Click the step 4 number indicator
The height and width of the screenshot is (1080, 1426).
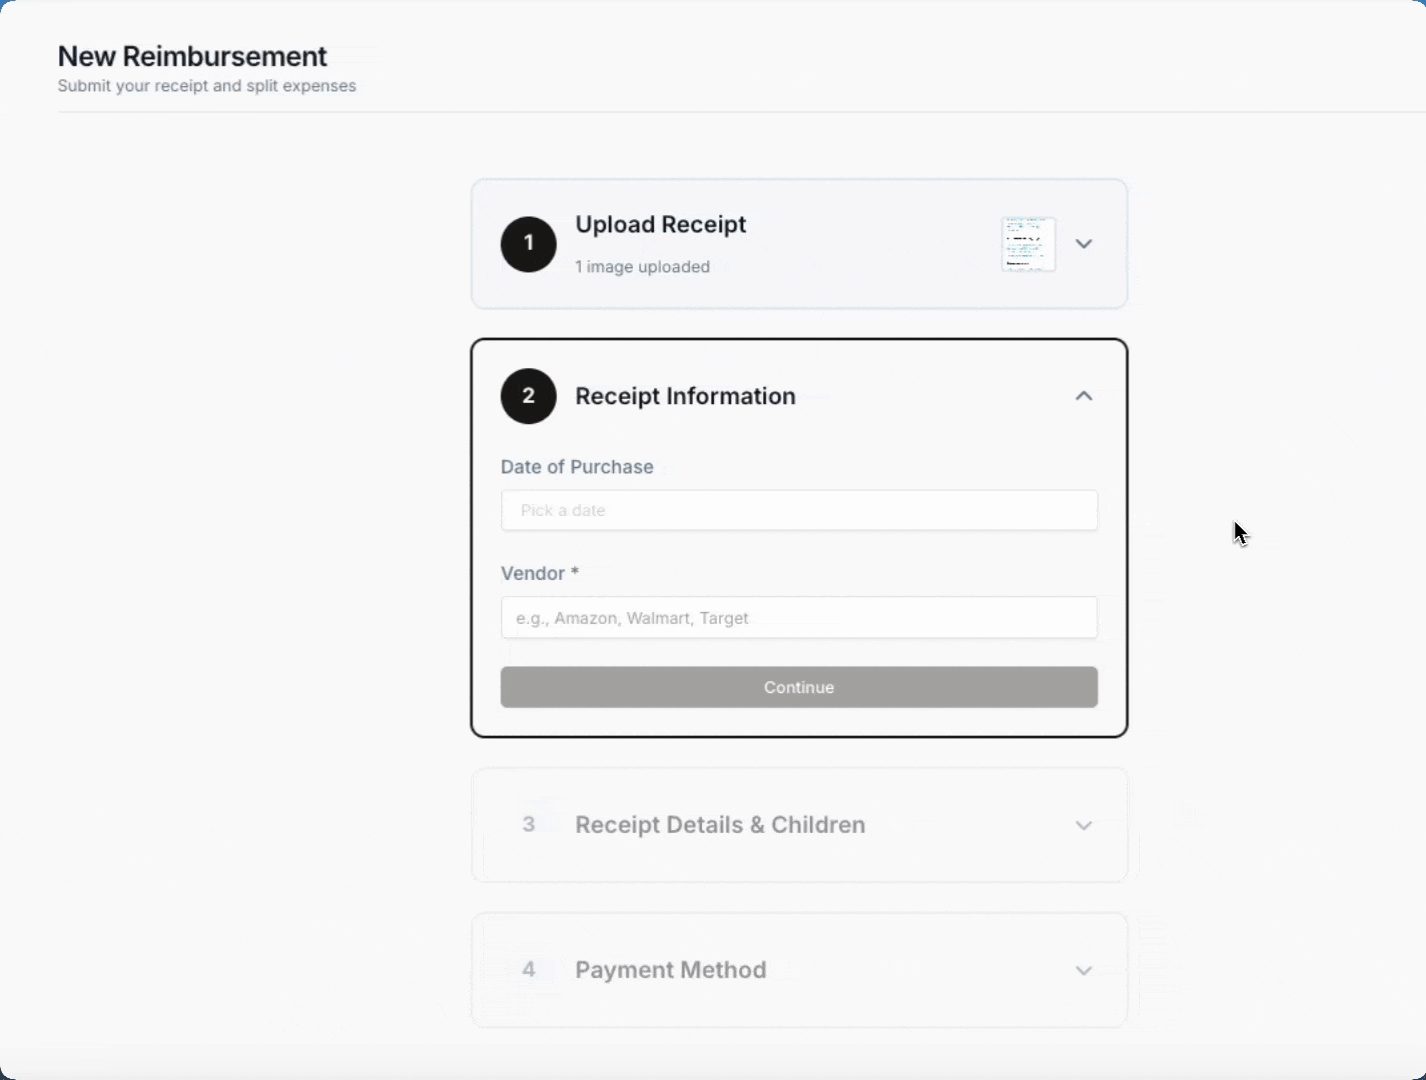click(x=528, y=970)
